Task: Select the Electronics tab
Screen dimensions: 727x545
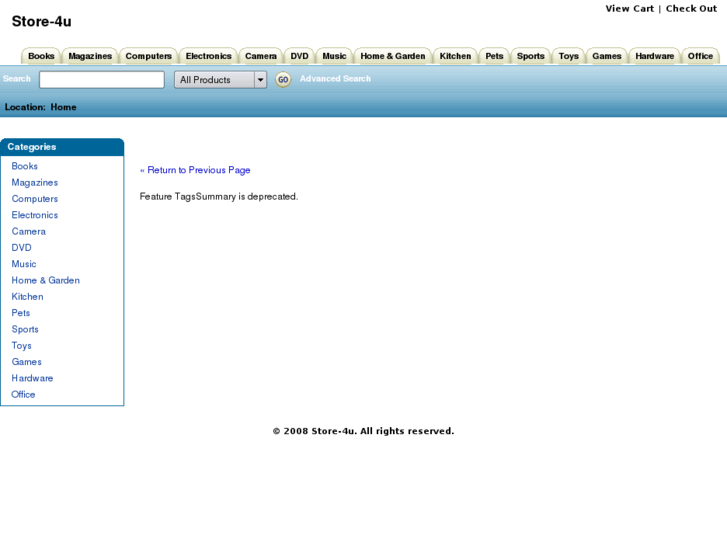Action: click(208, 56)
